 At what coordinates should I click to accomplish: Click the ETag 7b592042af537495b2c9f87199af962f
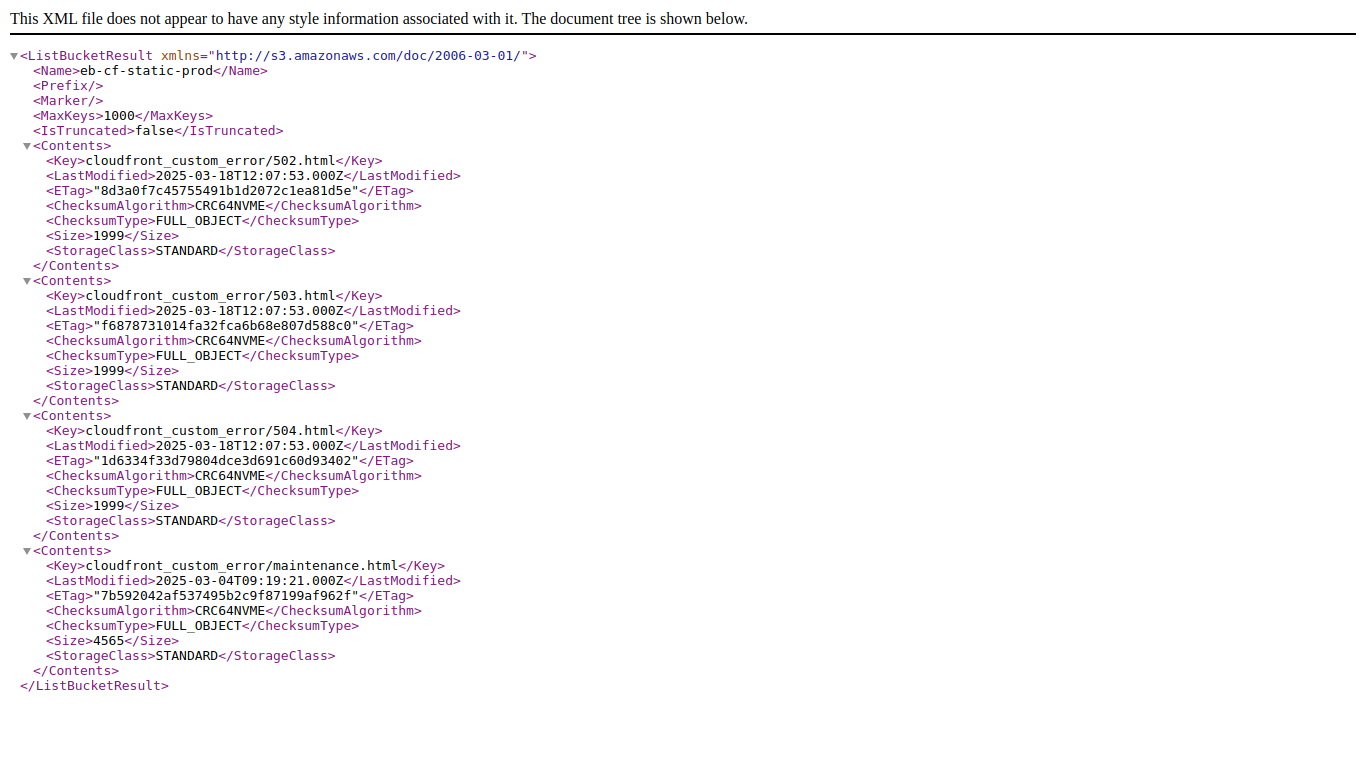click(x=225, y=596)
